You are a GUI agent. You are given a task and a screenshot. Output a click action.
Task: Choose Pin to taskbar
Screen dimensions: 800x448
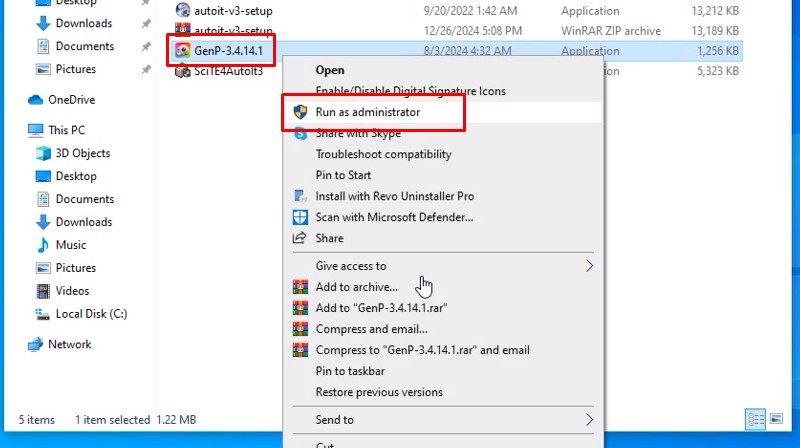coord(351,371)
